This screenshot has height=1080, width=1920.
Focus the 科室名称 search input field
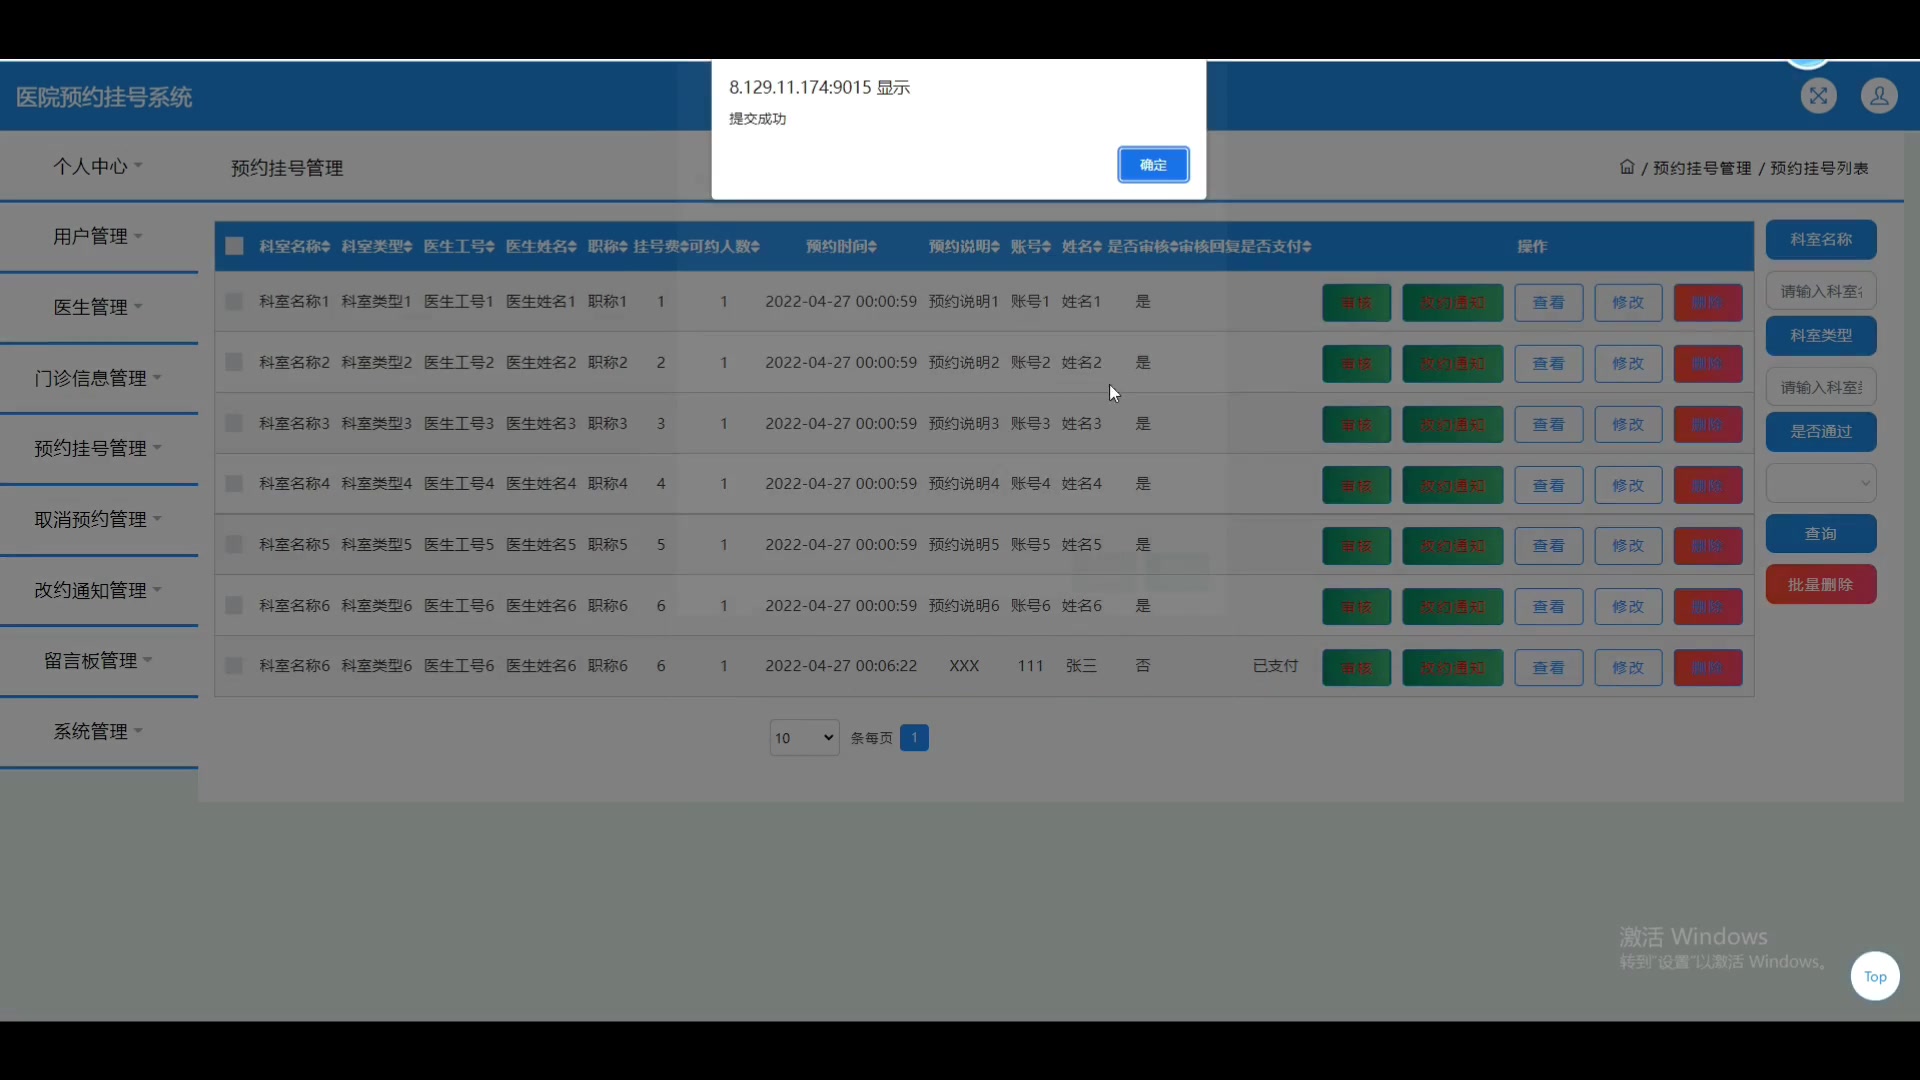[1821, 290]
